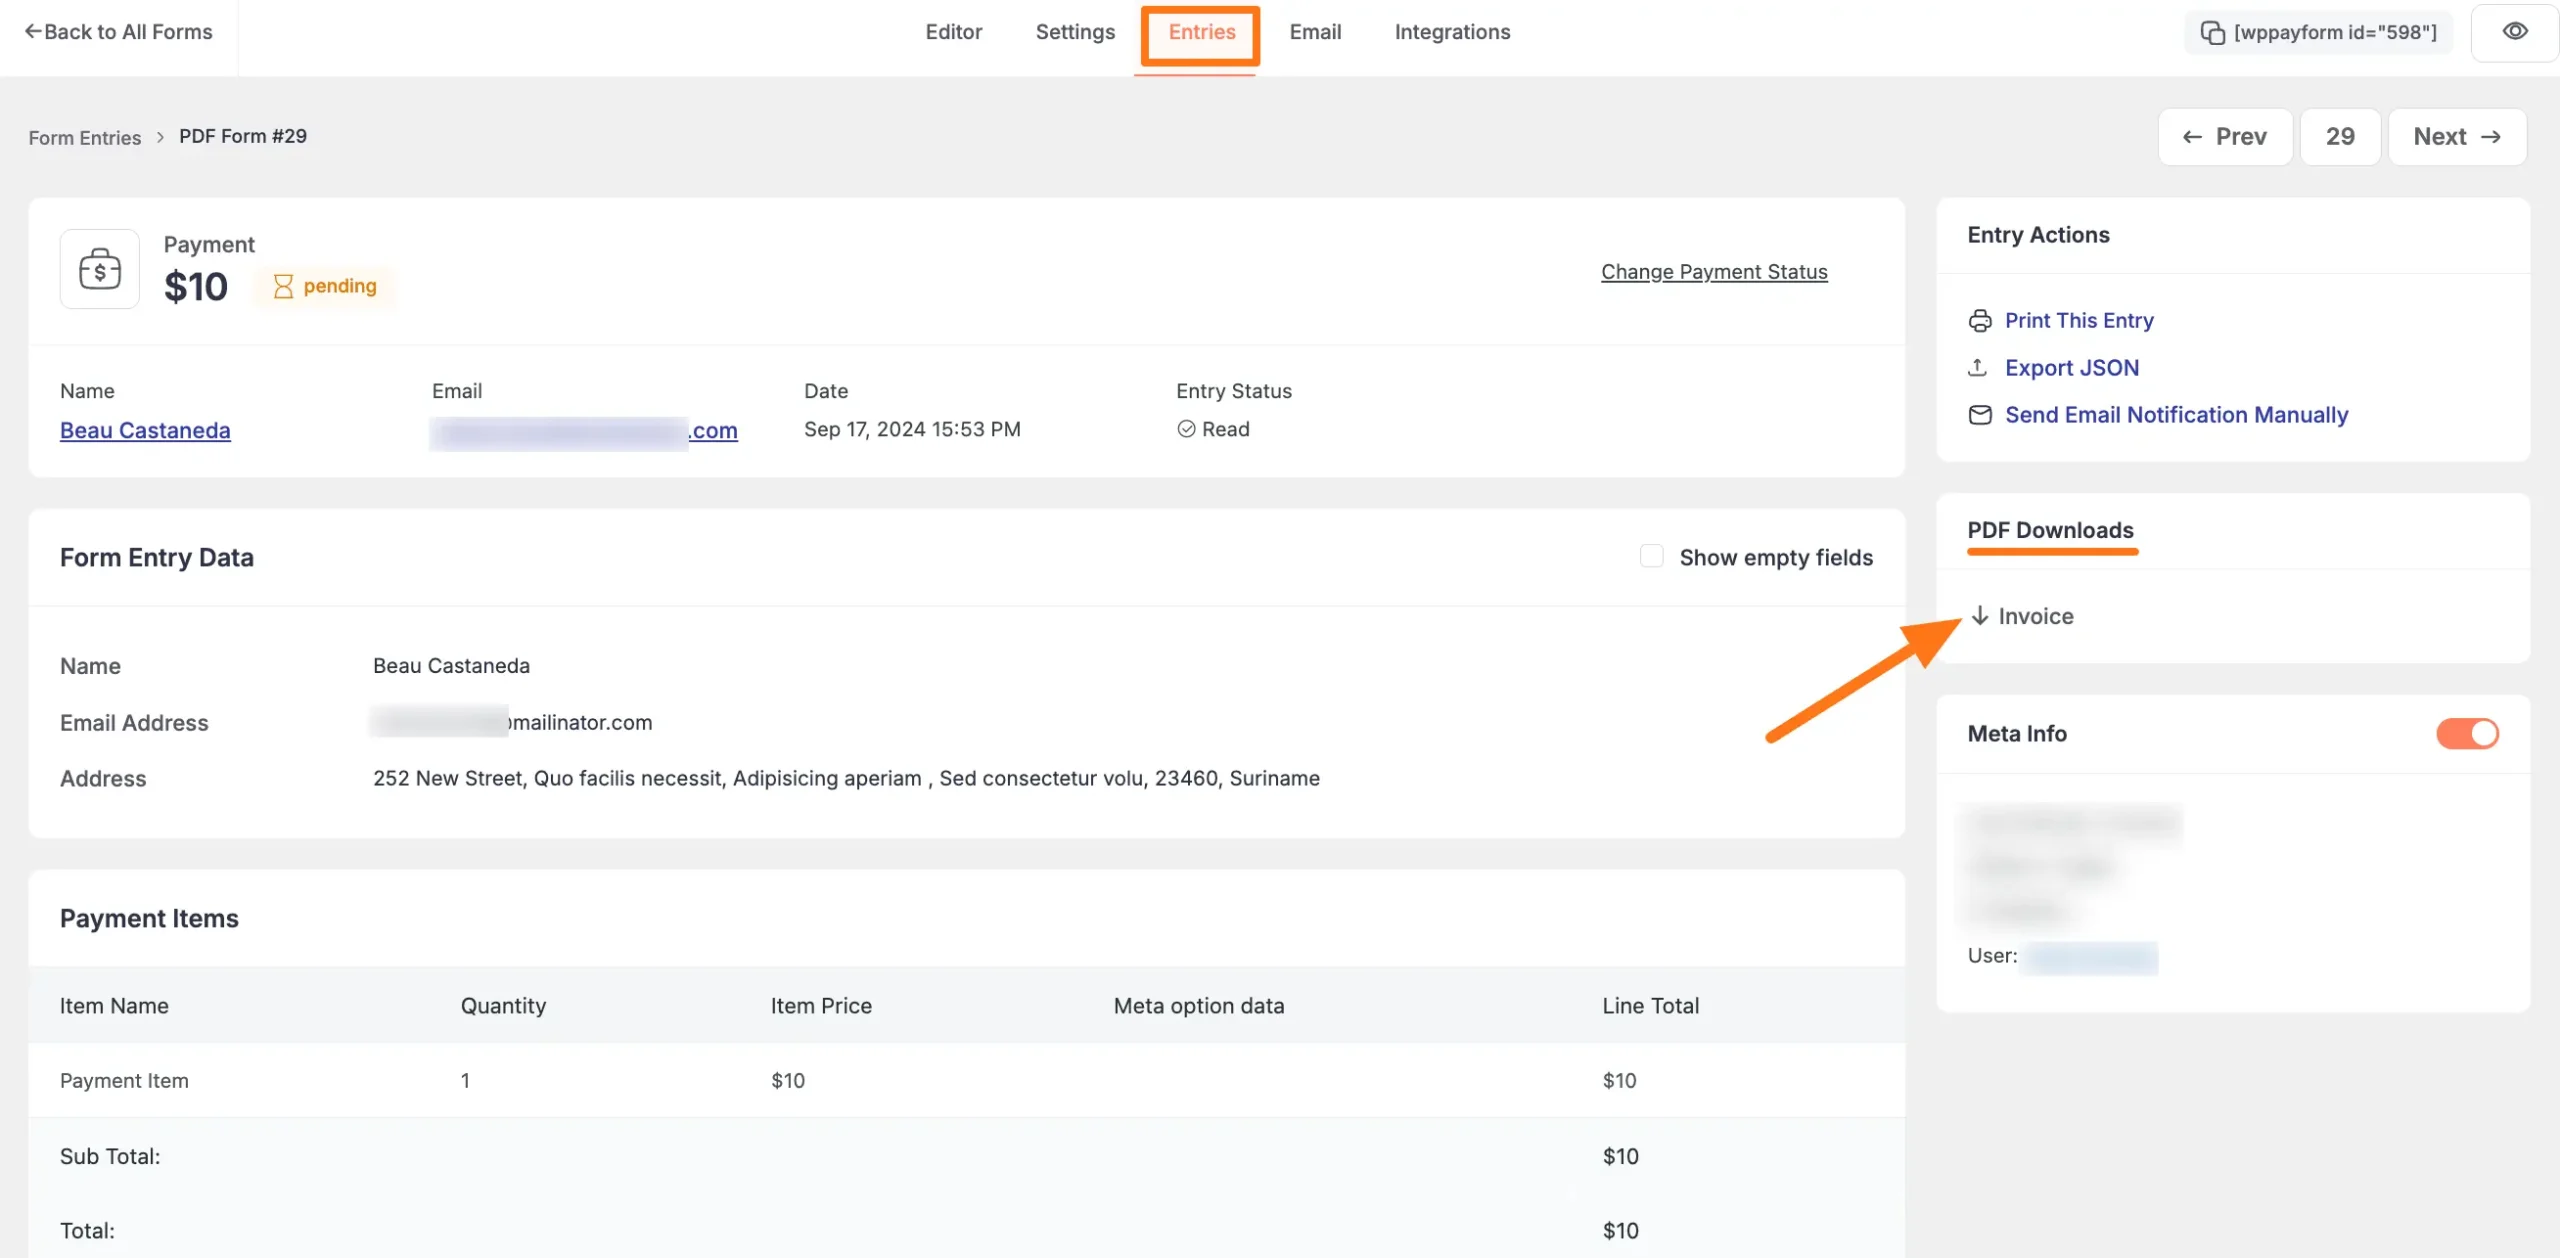The image size is (2560, 1258).
Task: Click the Form Entries breadcrumb
Action: click(x=85, y=138)
